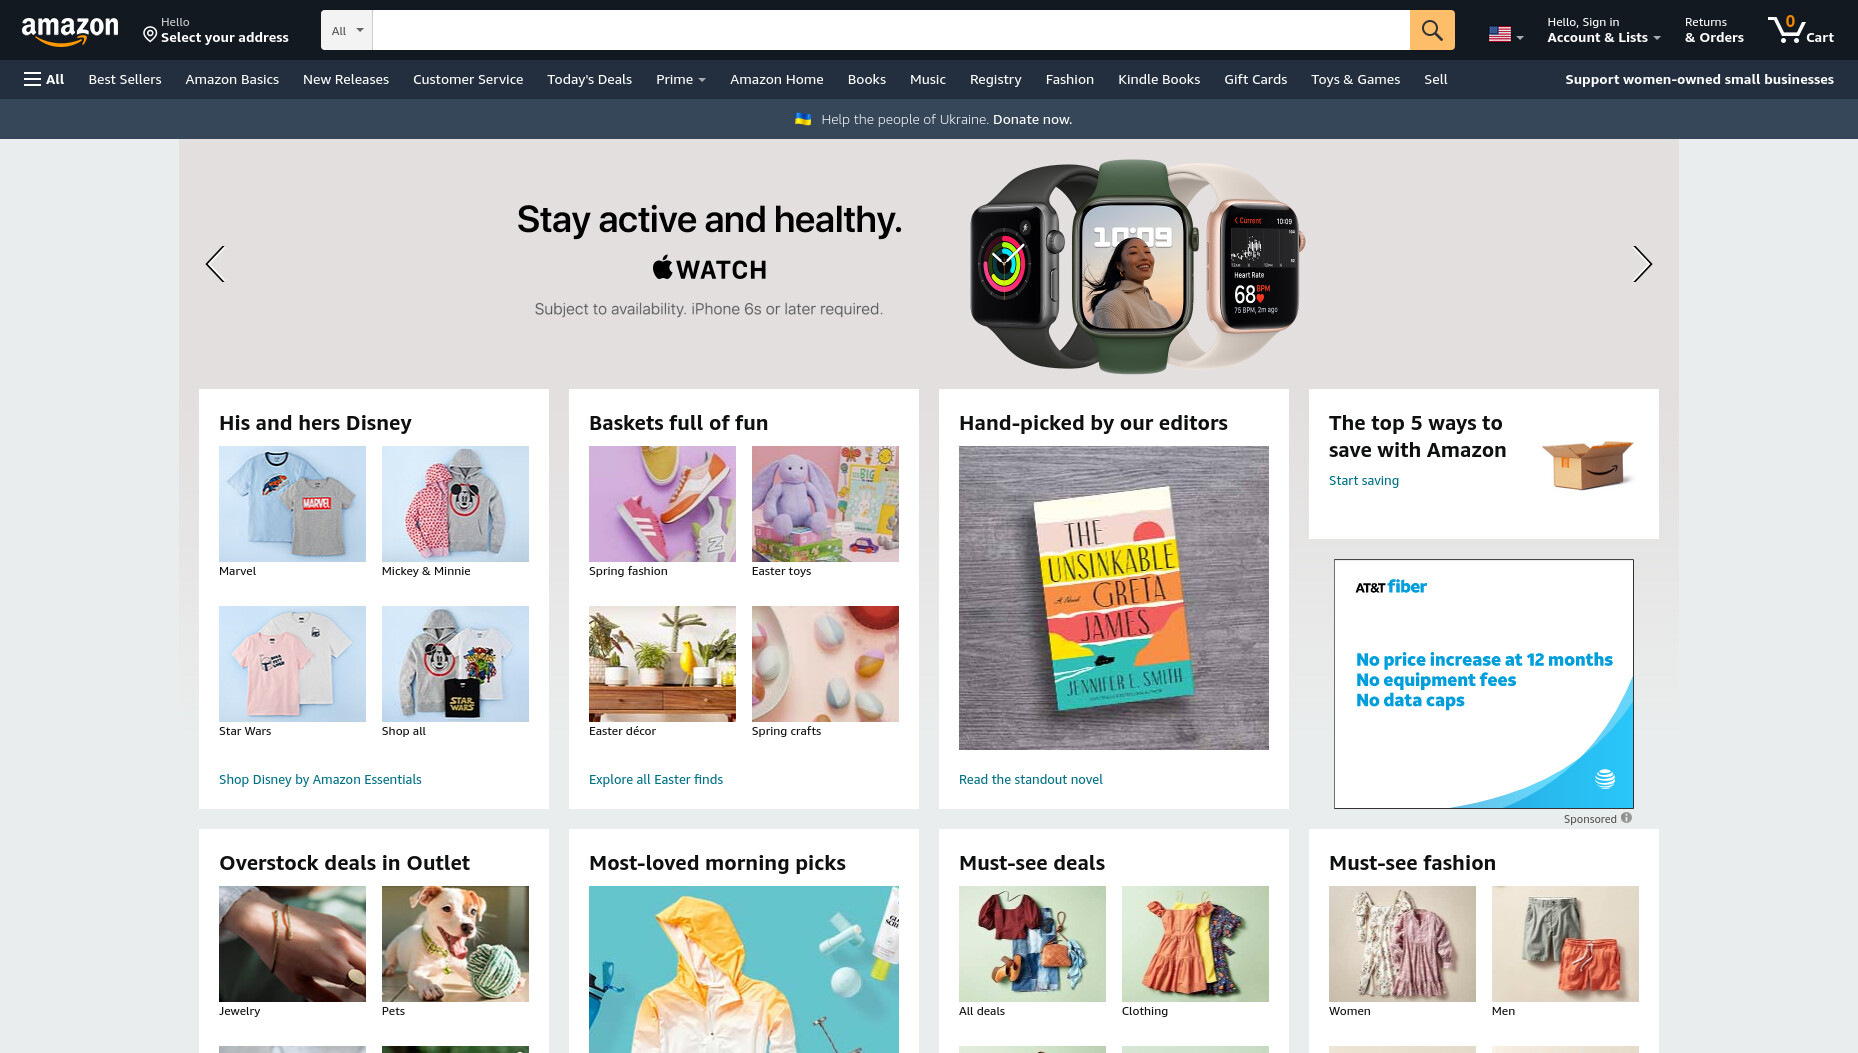Click the location pin address selector
The image size is (1858, 1053).
point(216,30)
